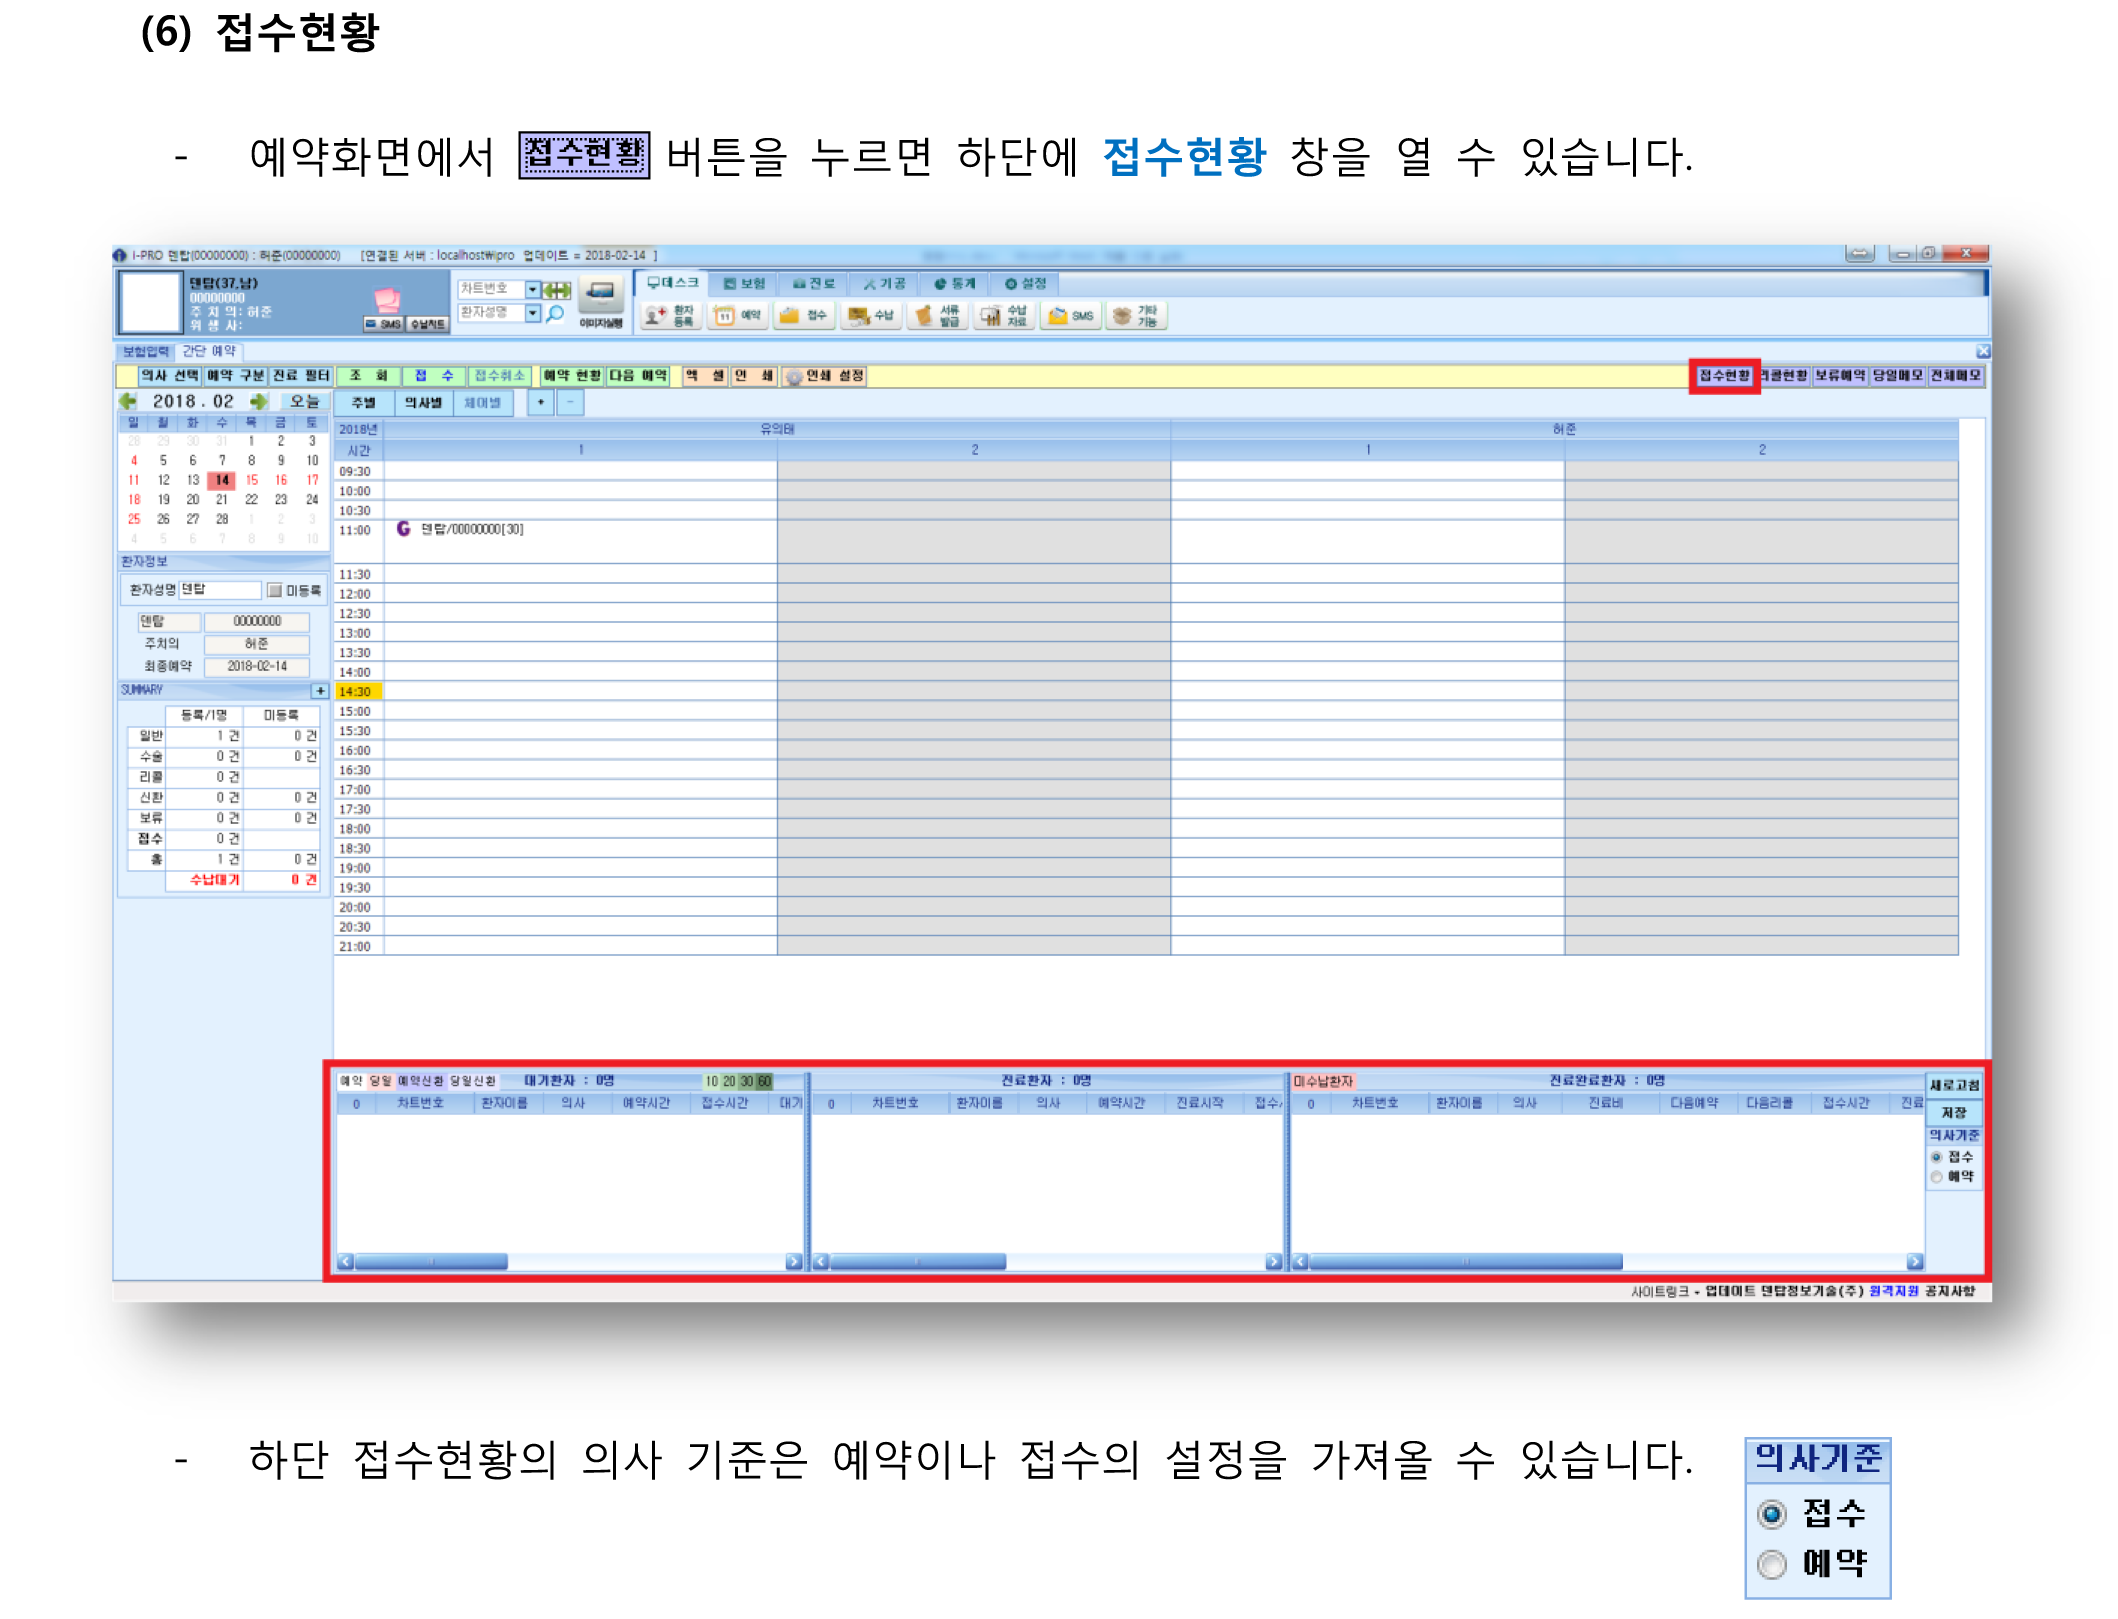The width and height of the screenshot is (2118, 1619).
Task: Open 예약 구분 selector
Action: click(236, 376)
